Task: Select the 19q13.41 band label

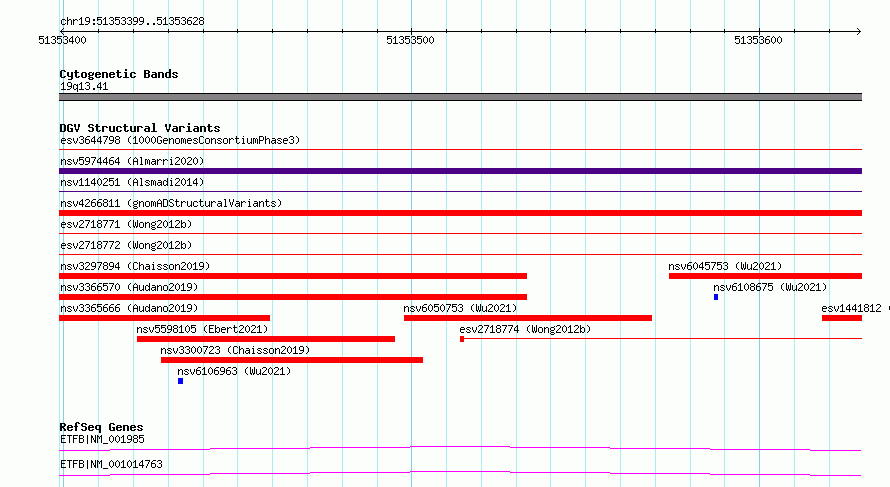Action: click(84, 86)
